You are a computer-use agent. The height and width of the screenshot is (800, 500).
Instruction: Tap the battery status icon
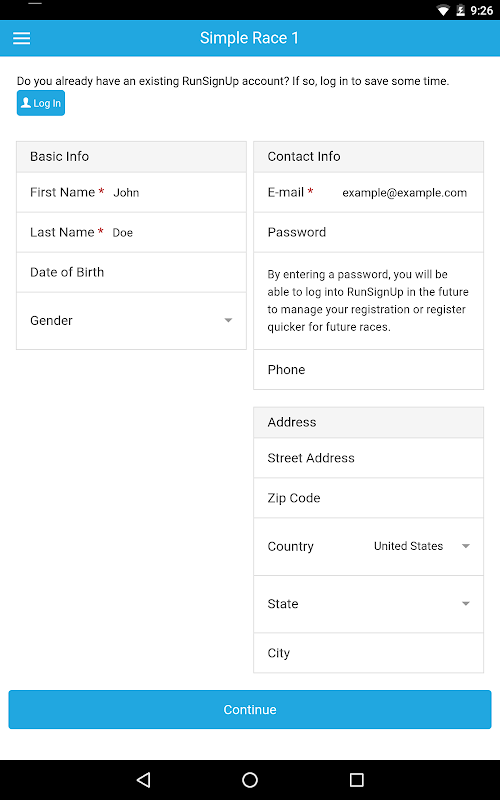click(460, 10)
